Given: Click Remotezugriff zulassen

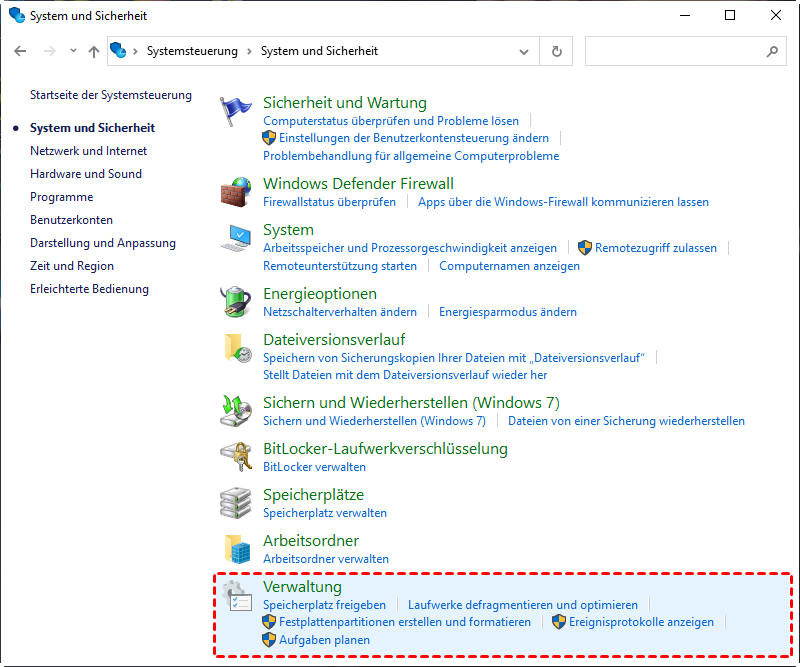Looking at the screenshot, I should 656,248.
